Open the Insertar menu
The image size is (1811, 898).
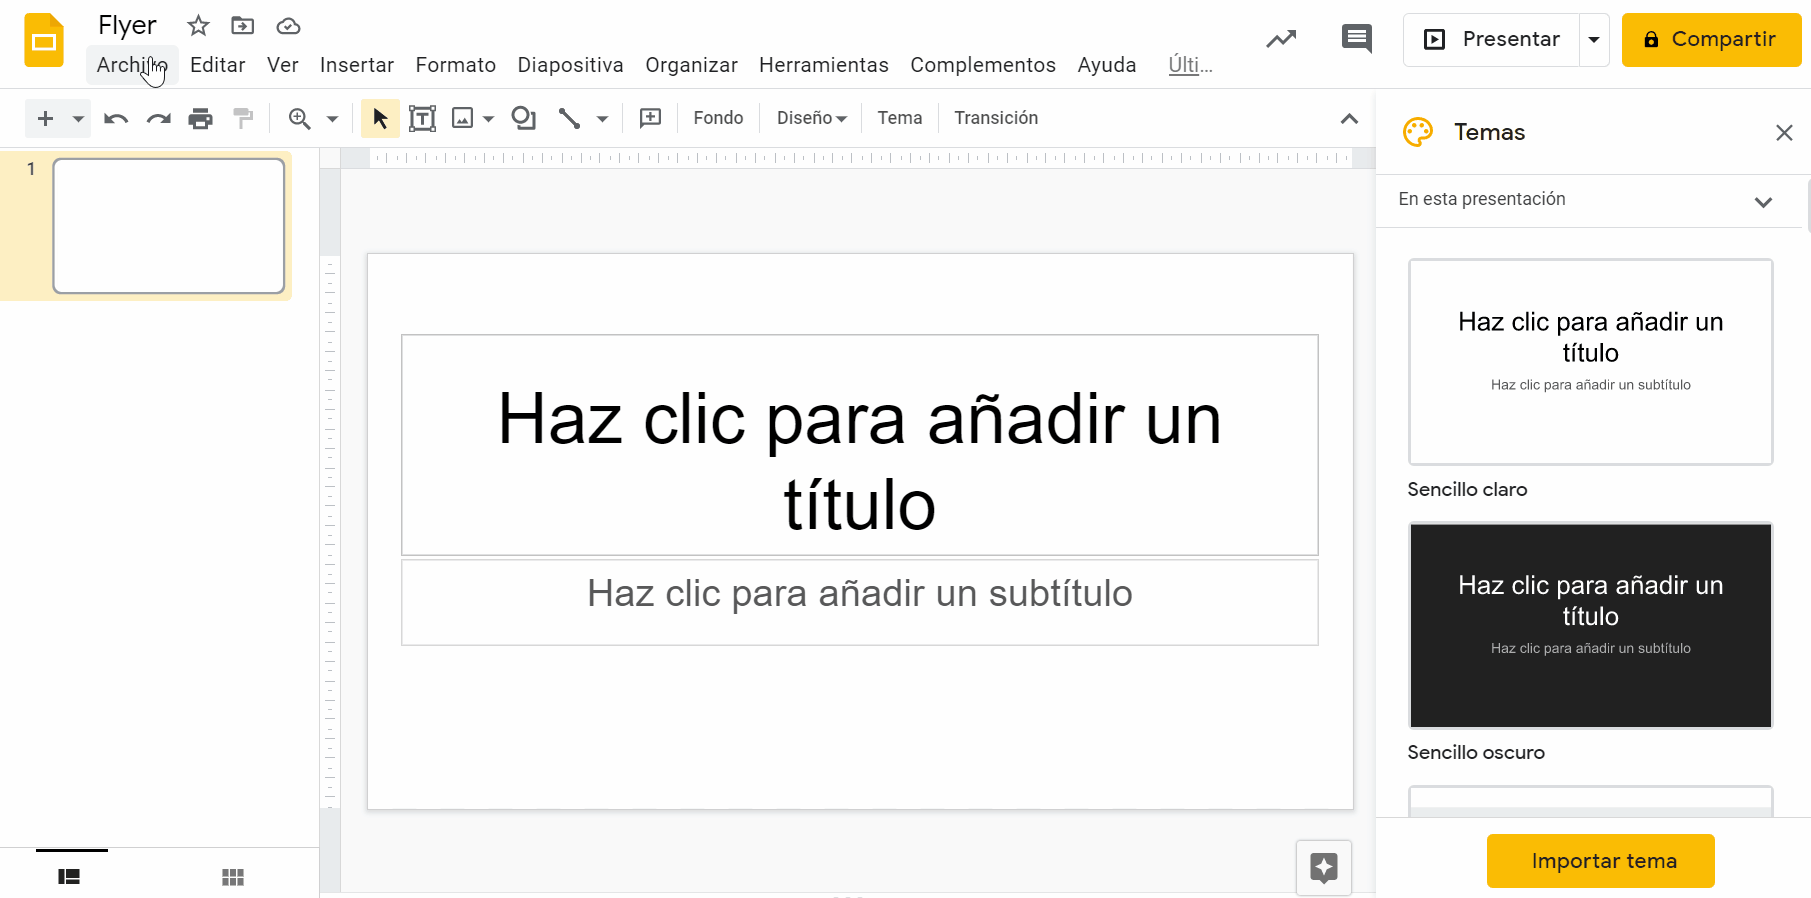point(357,65)
